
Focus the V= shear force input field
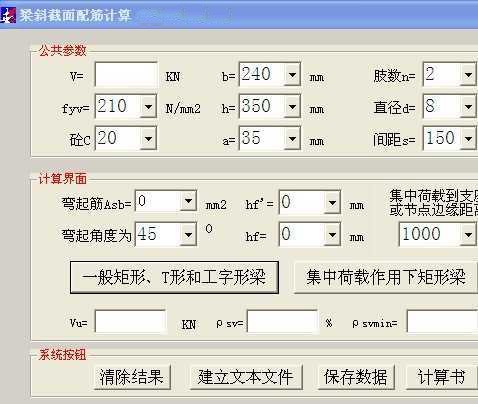tap(126, 75)
